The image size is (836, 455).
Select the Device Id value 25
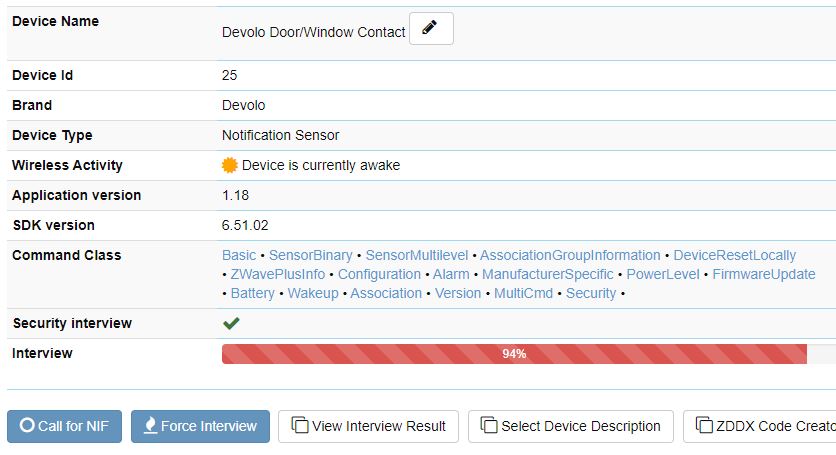coord(229,75)
